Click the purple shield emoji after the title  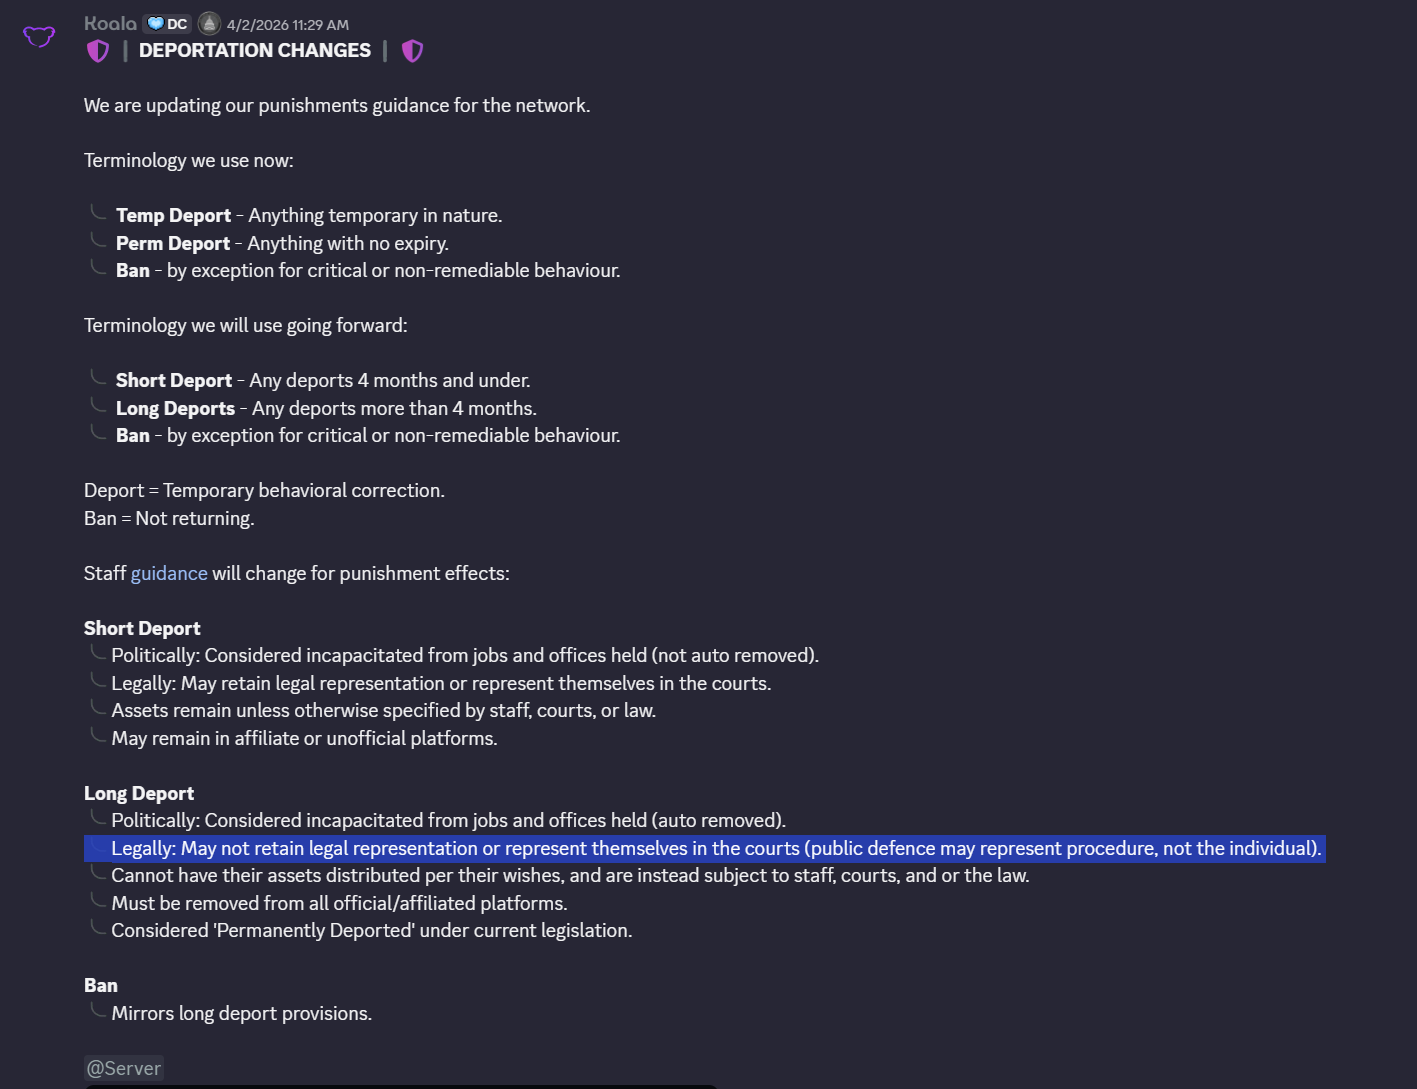(x=412, y=51)
